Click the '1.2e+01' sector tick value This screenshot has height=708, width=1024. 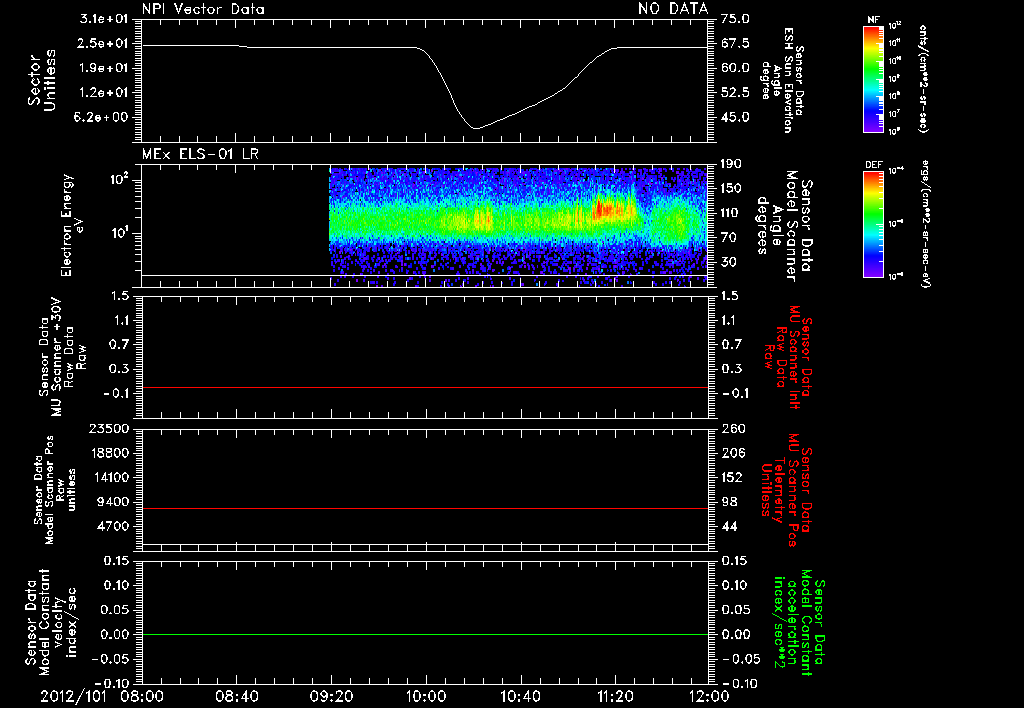[x=104, y=93]
